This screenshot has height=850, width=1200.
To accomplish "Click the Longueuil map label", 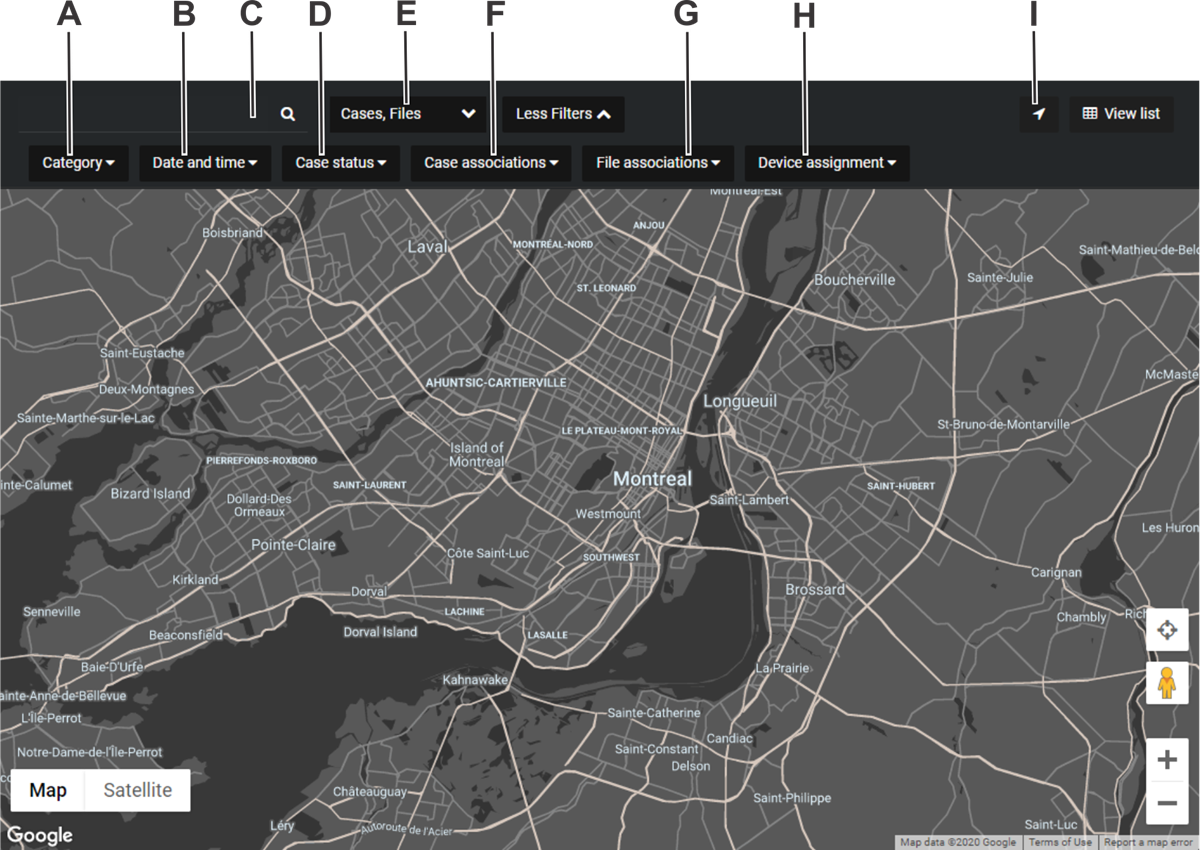I will point(740,400).
